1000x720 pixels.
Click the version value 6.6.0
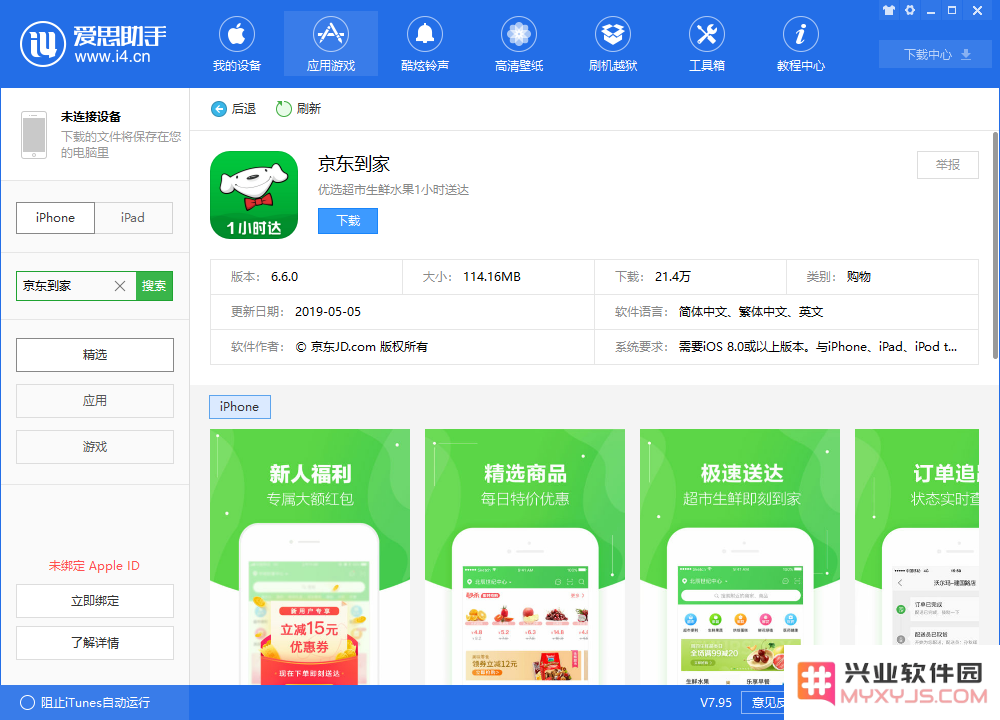tap(284, 277)
